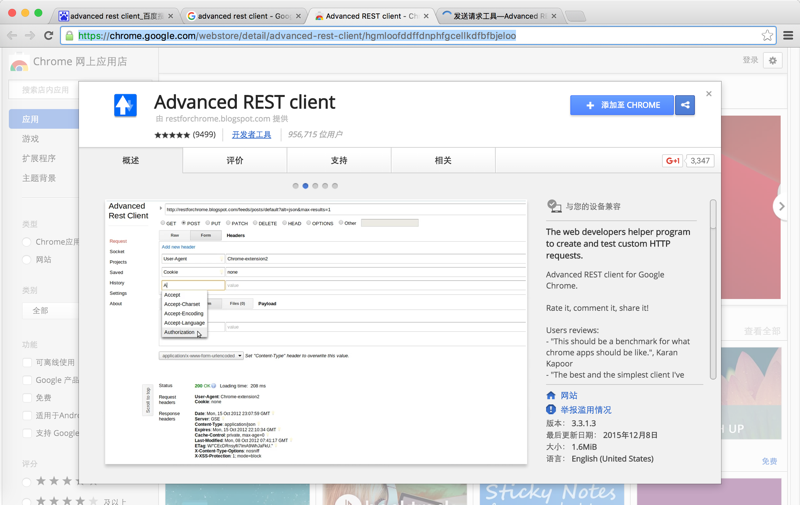Tick the 免费 checkbox

click(x=27, y=398)
